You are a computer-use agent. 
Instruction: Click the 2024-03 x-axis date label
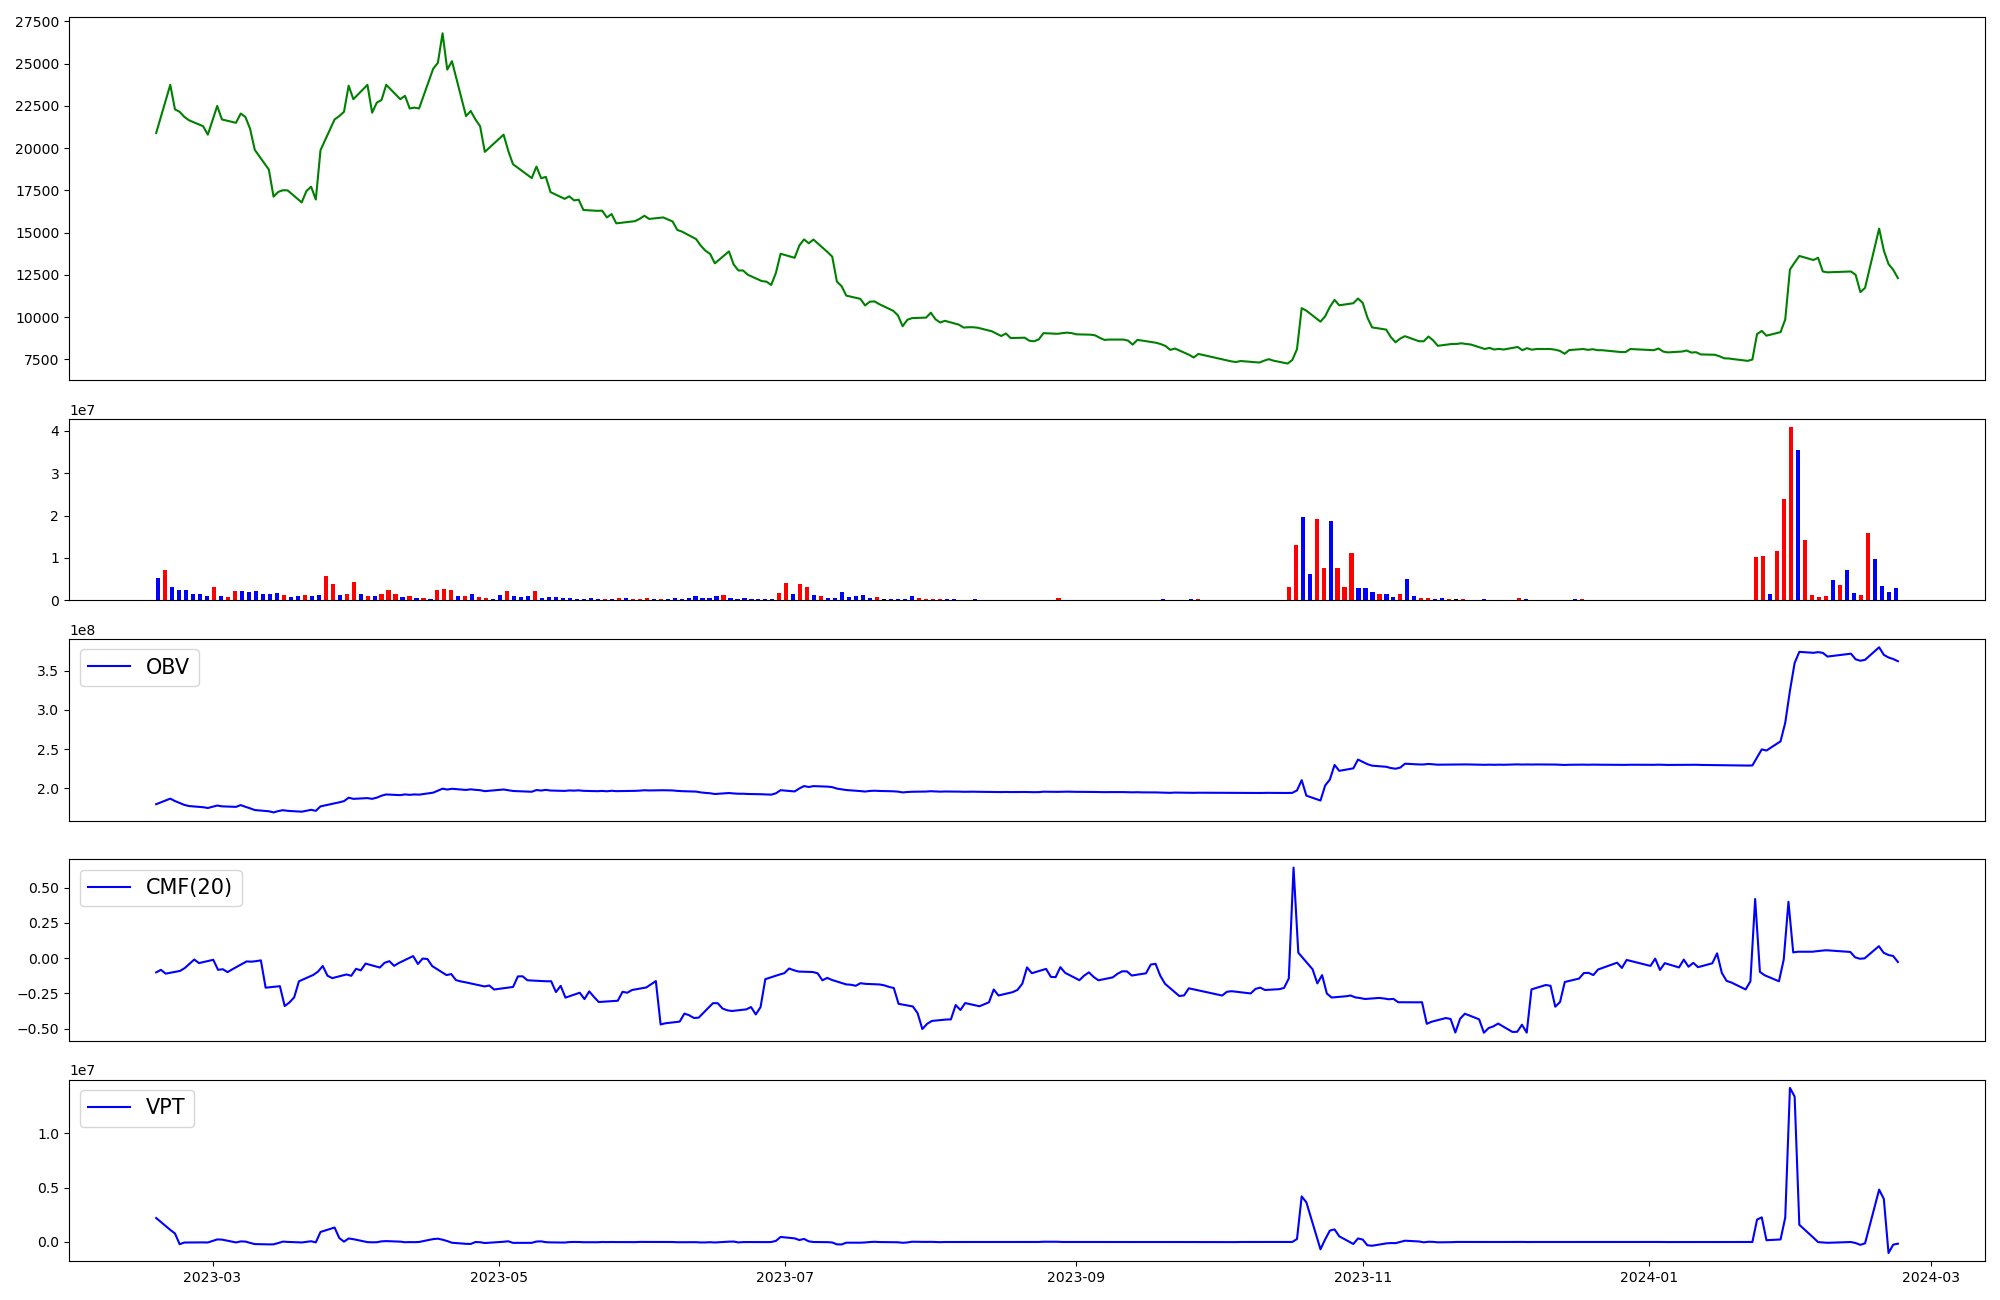(1930, 1277)
